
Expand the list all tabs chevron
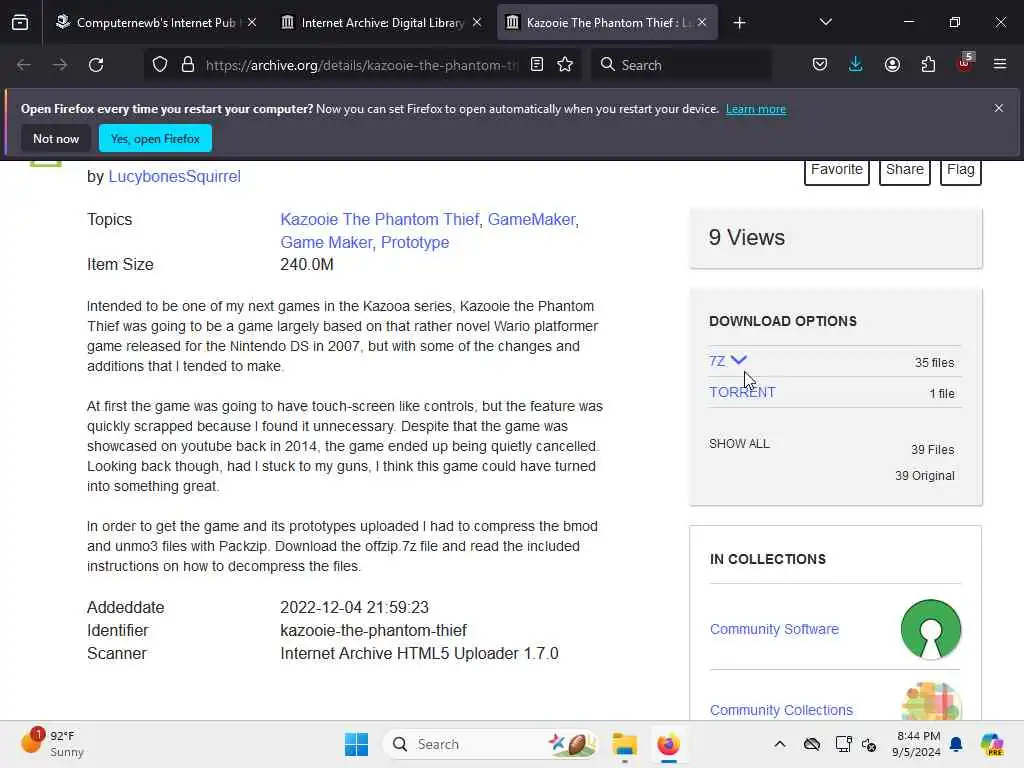[x=825, y=23]
